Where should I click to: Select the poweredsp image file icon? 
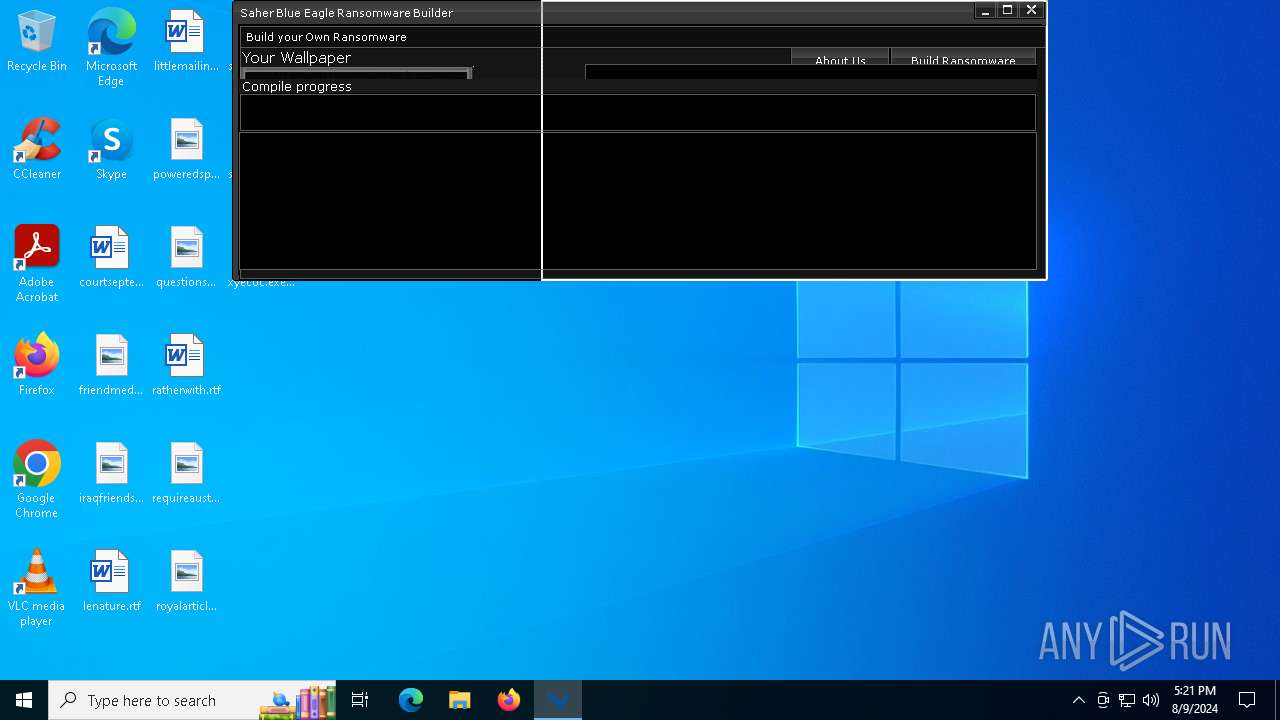pos(186,149)
